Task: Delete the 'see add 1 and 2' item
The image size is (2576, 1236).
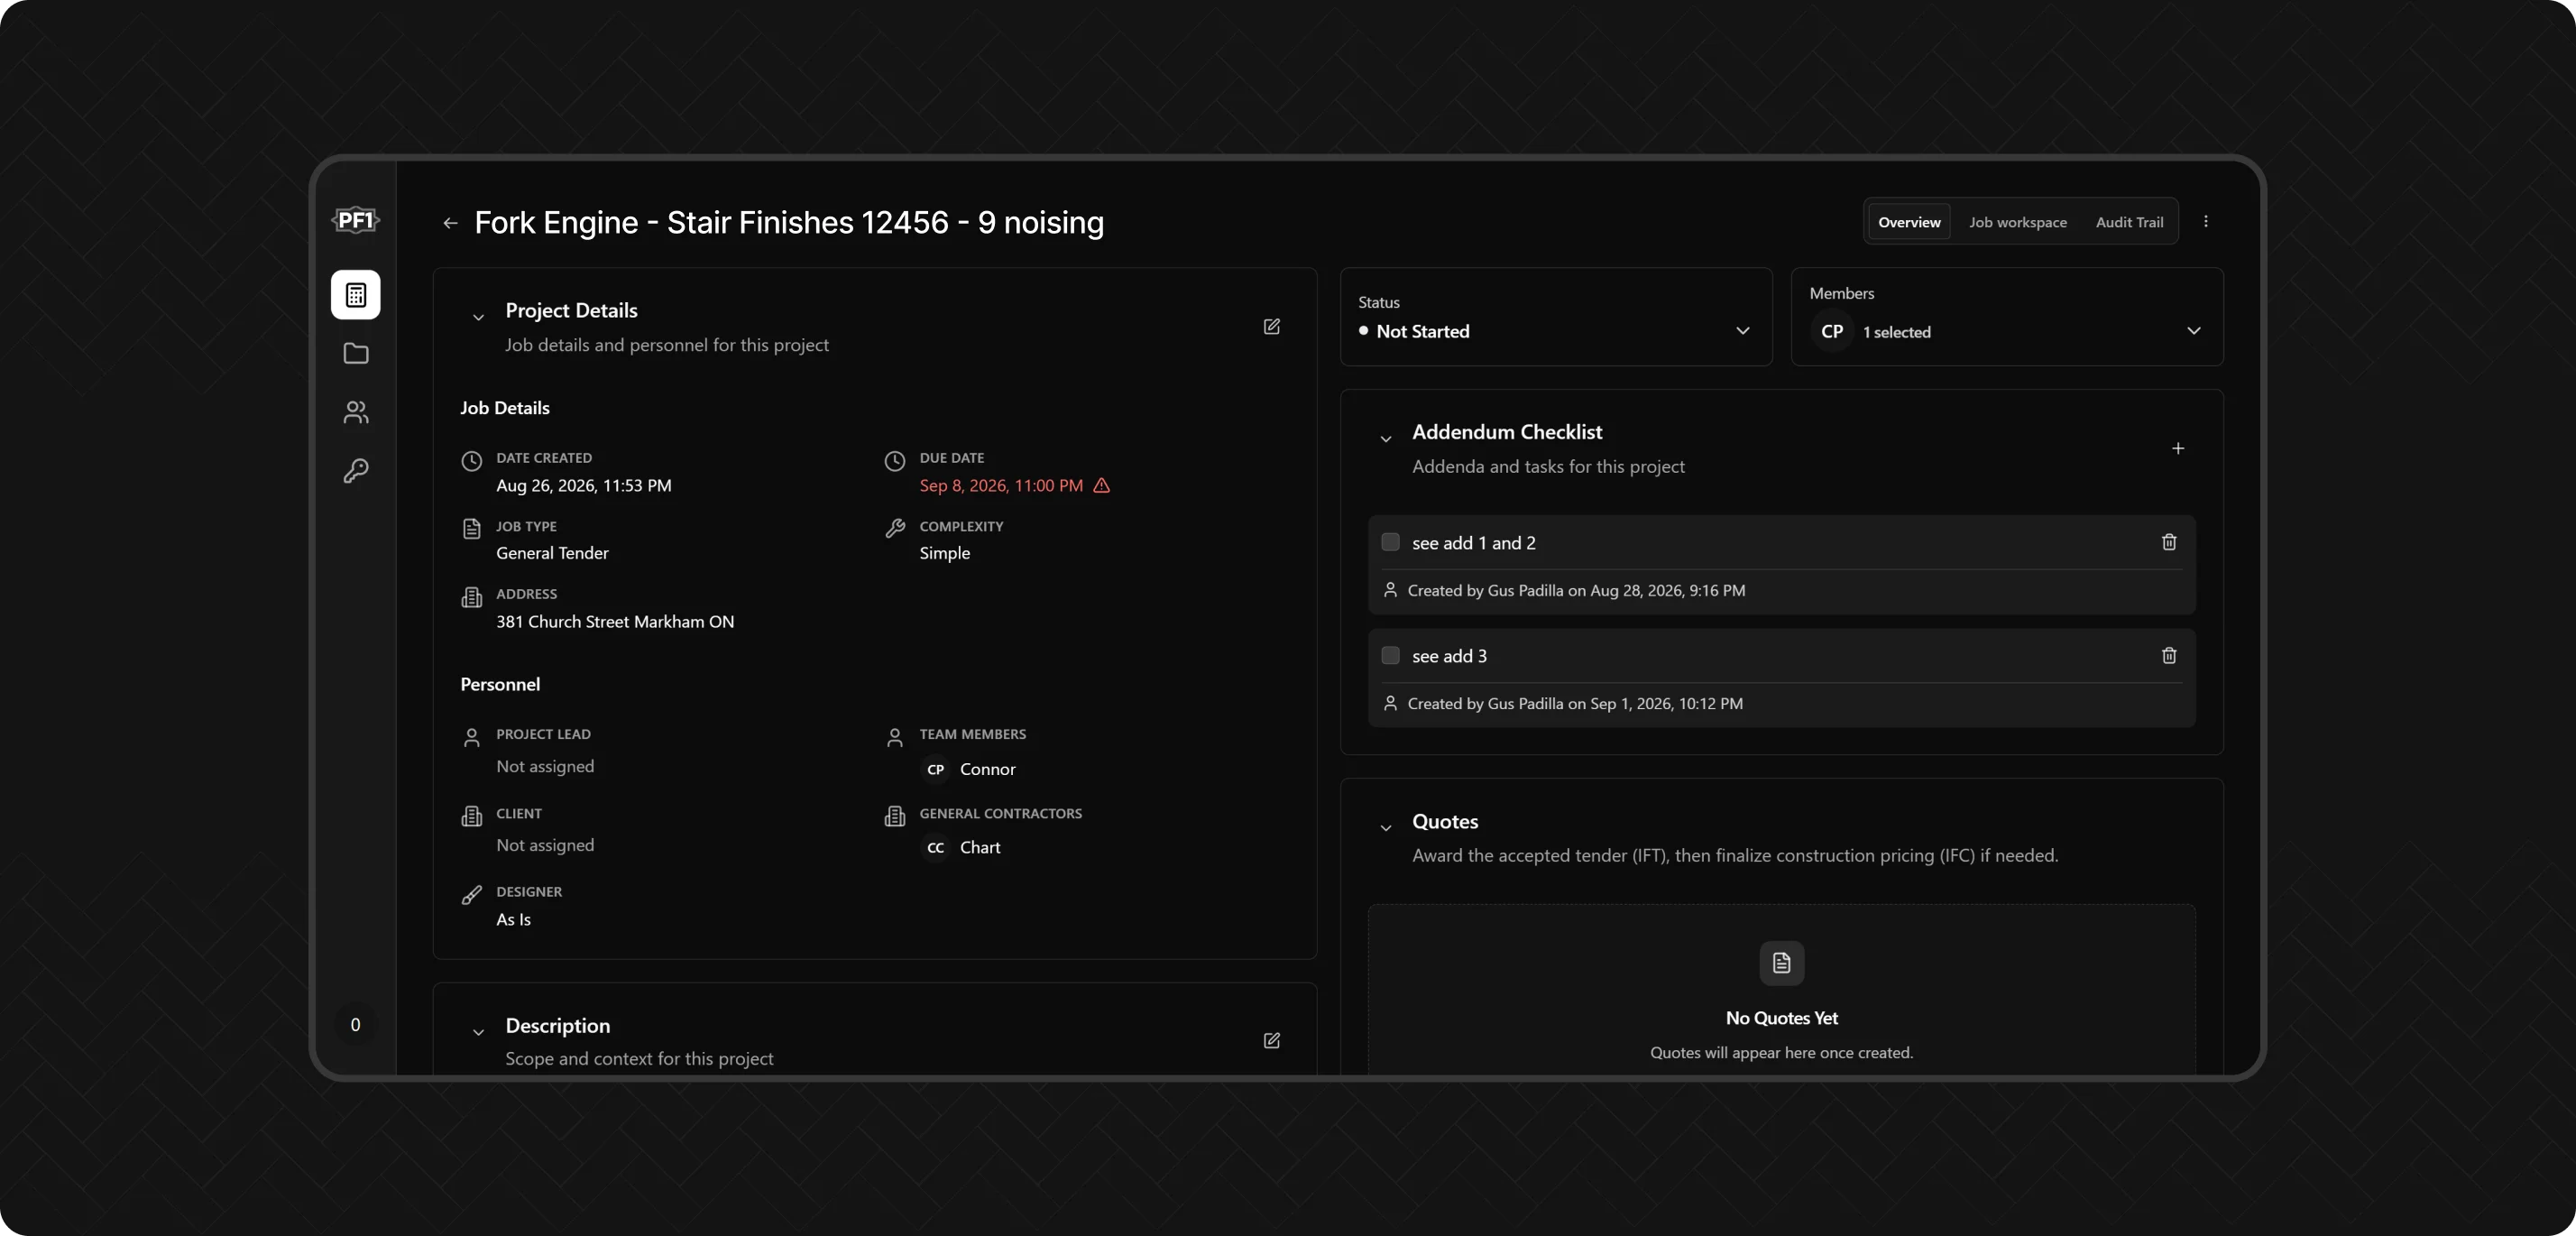Action: pyautogui.click(x=2168, y=542)
